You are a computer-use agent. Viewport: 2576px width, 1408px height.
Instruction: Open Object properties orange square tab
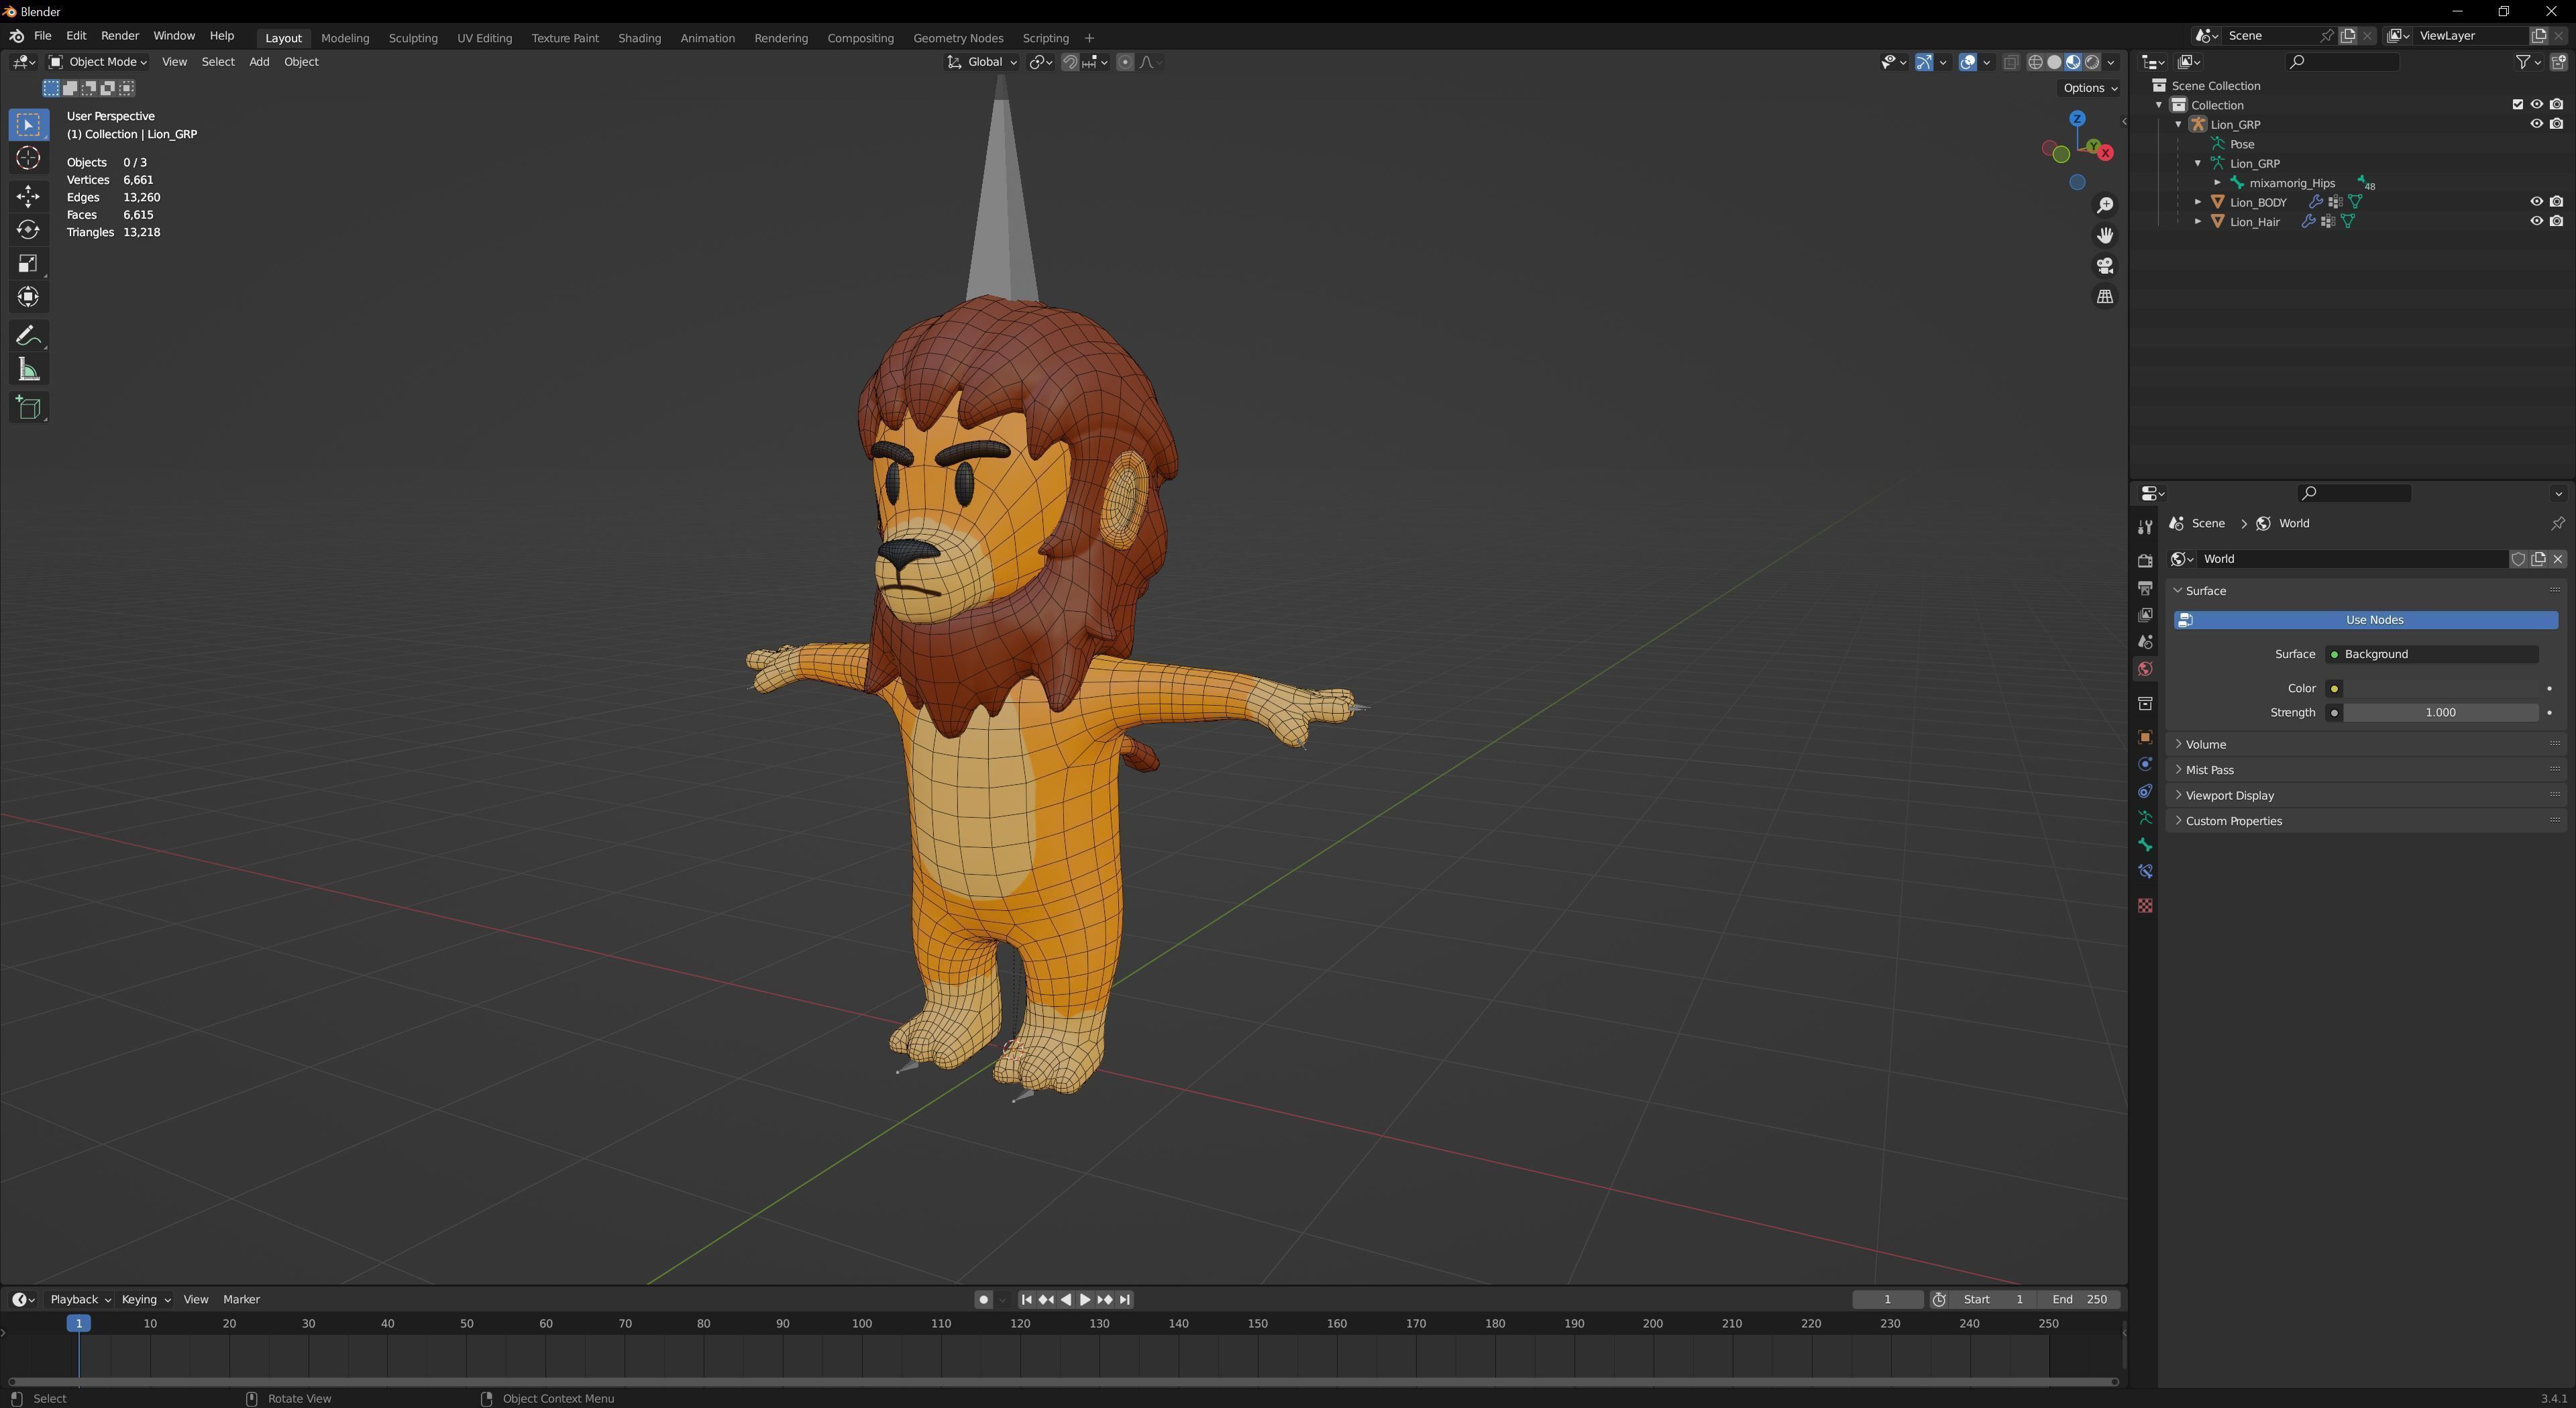2144,737
